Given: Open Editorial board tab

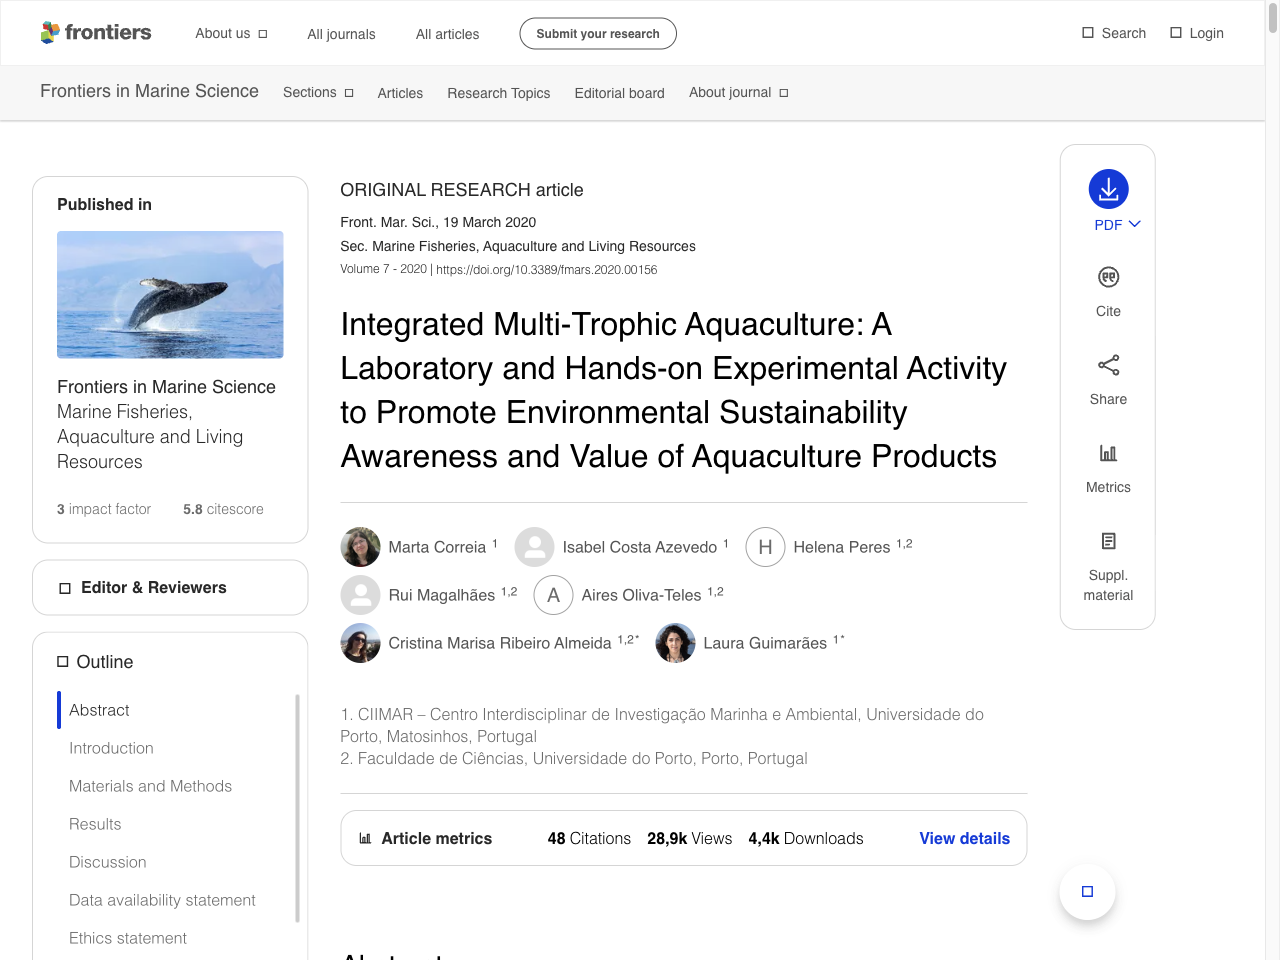Looking at the screenshot, I should tap(619, 93).
